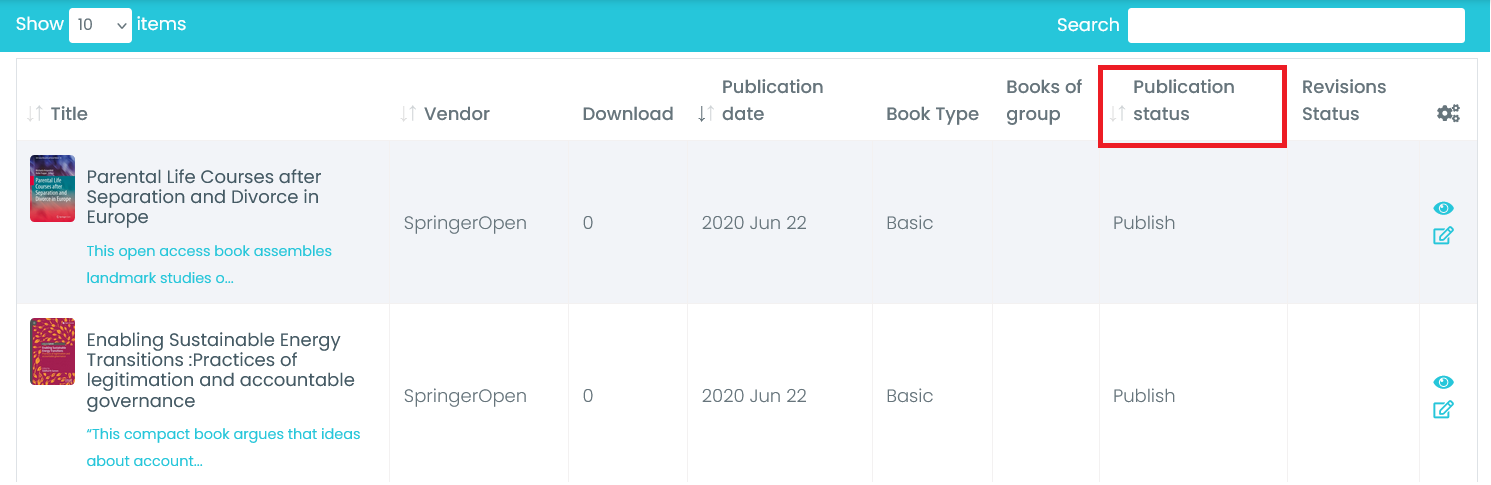Click the settings gears icon in table header
Screen dimensions: 1491x485
click(x=1448, y=114)
